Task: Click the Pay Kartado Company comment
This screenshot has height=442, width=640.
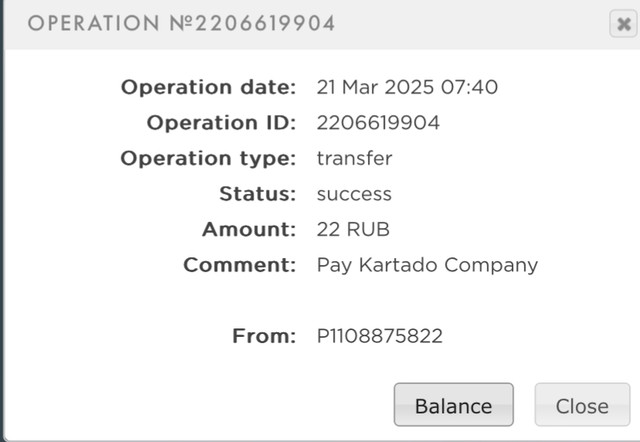Action: coord(427,265)
